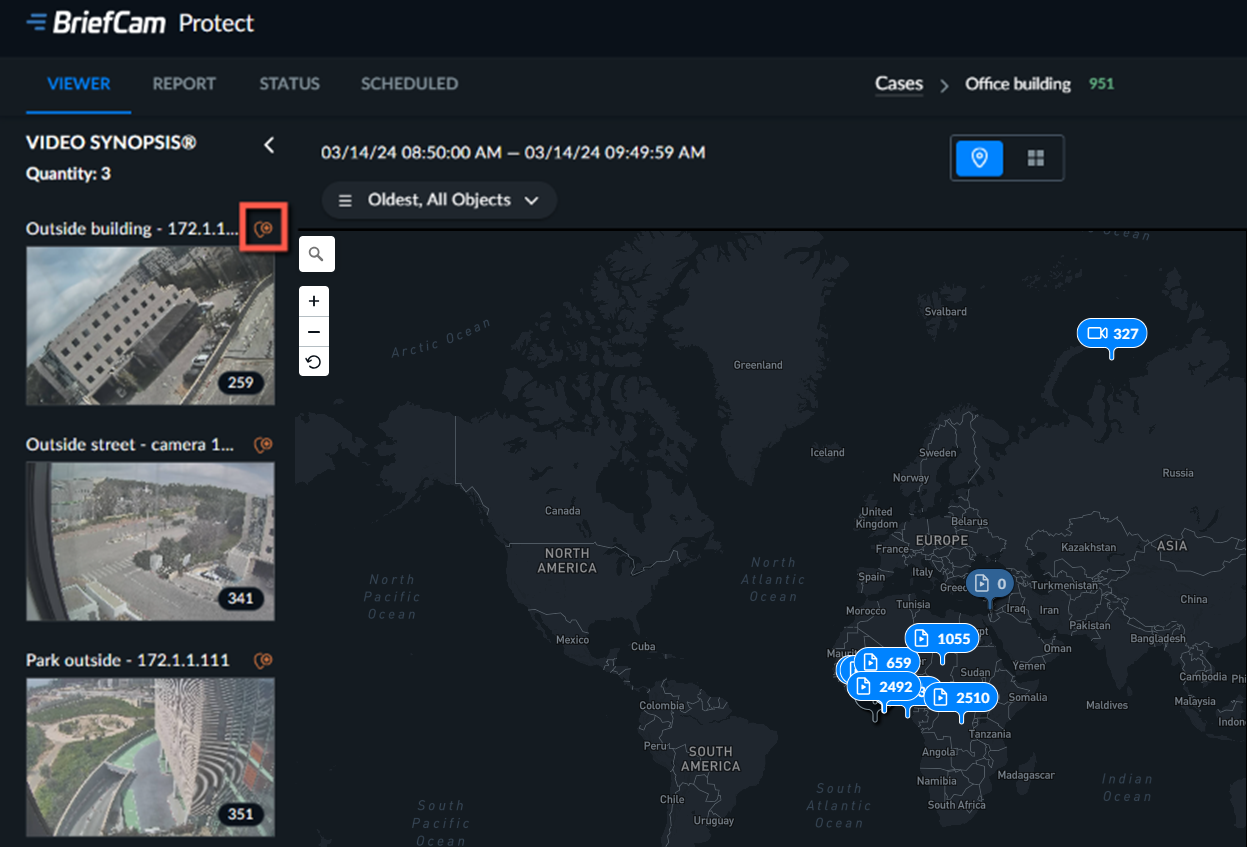Switch to grid view with the tiles icon
This screenshot has width=1247, height=847.
[x=1035, y=158]
